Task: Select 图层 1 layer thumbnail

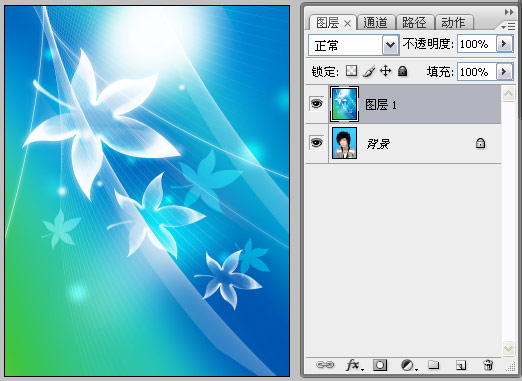Action: (x=344, y=104)
